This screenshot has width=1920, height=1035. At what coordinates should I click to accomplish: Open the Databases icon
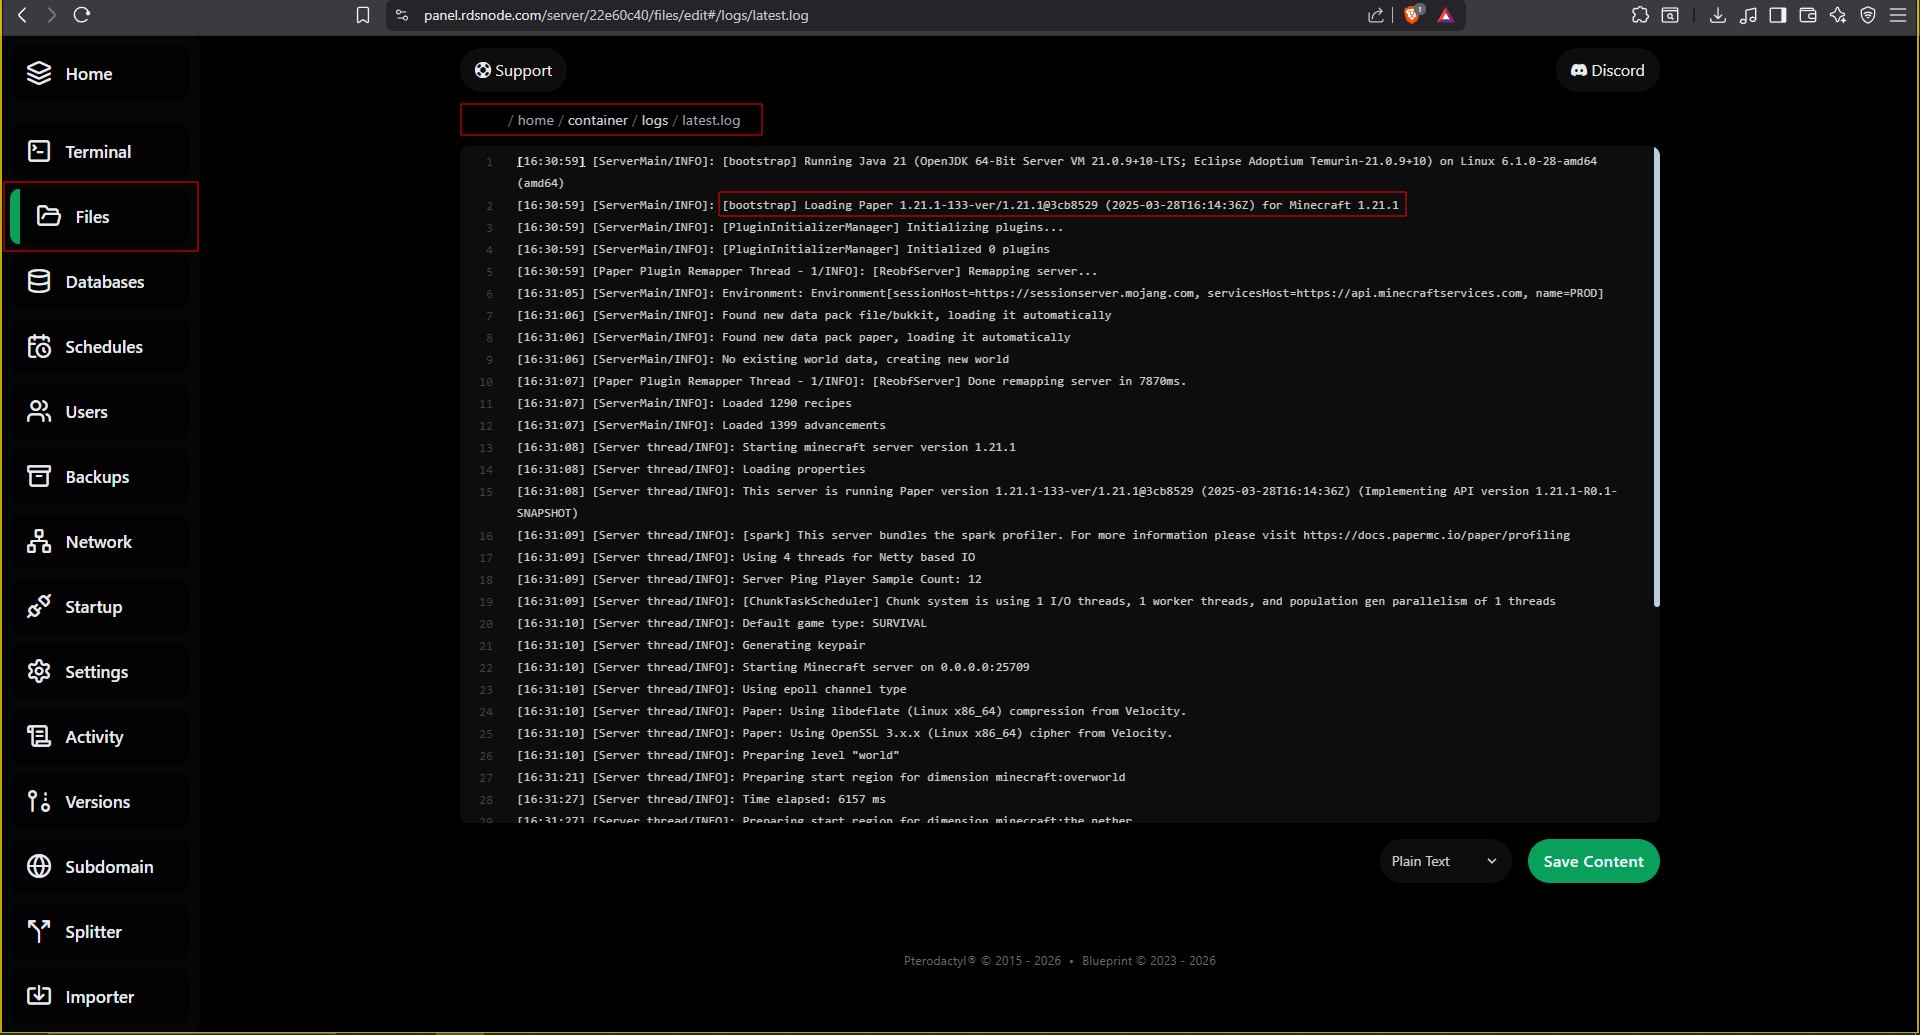coord(39,281)
